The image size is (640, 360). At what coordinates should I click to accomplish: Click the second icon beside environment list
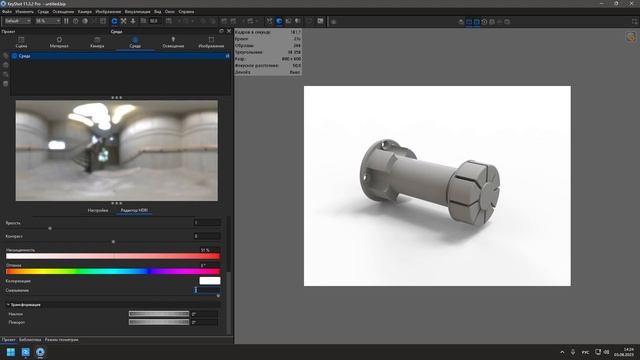coord(5,65)
